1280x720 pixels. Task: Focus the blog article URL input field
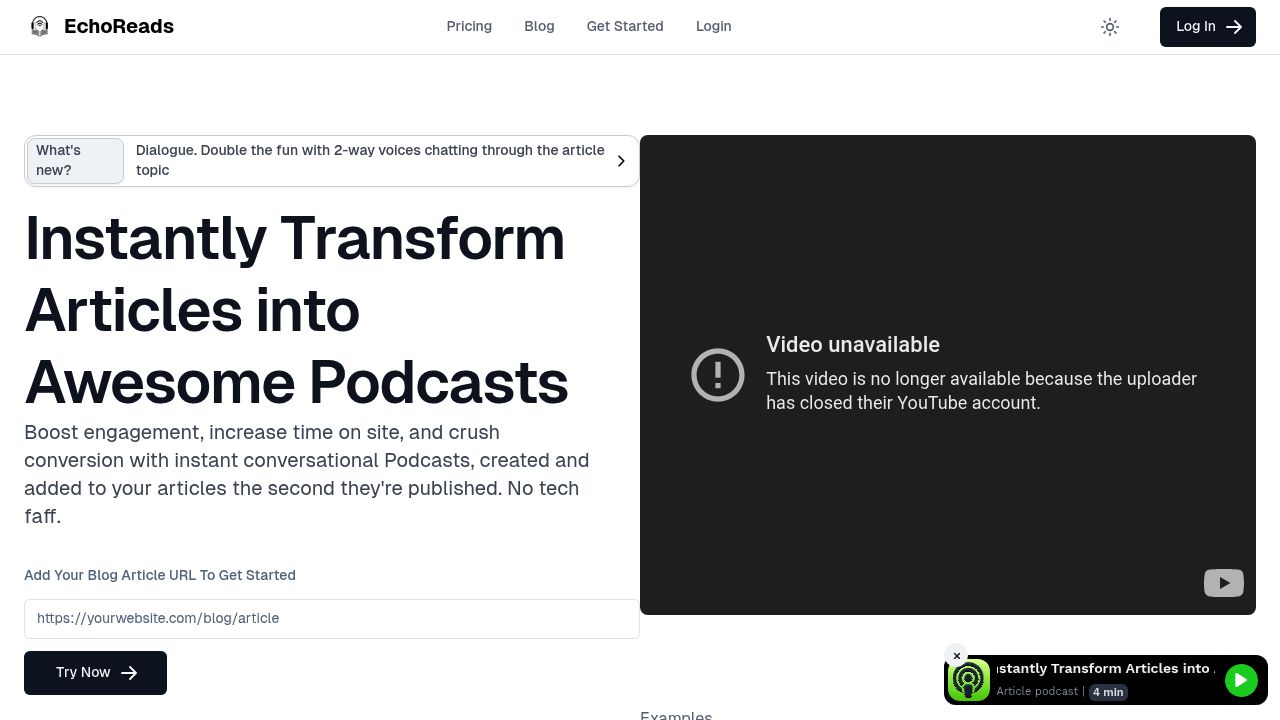click(x=332, y=619)
